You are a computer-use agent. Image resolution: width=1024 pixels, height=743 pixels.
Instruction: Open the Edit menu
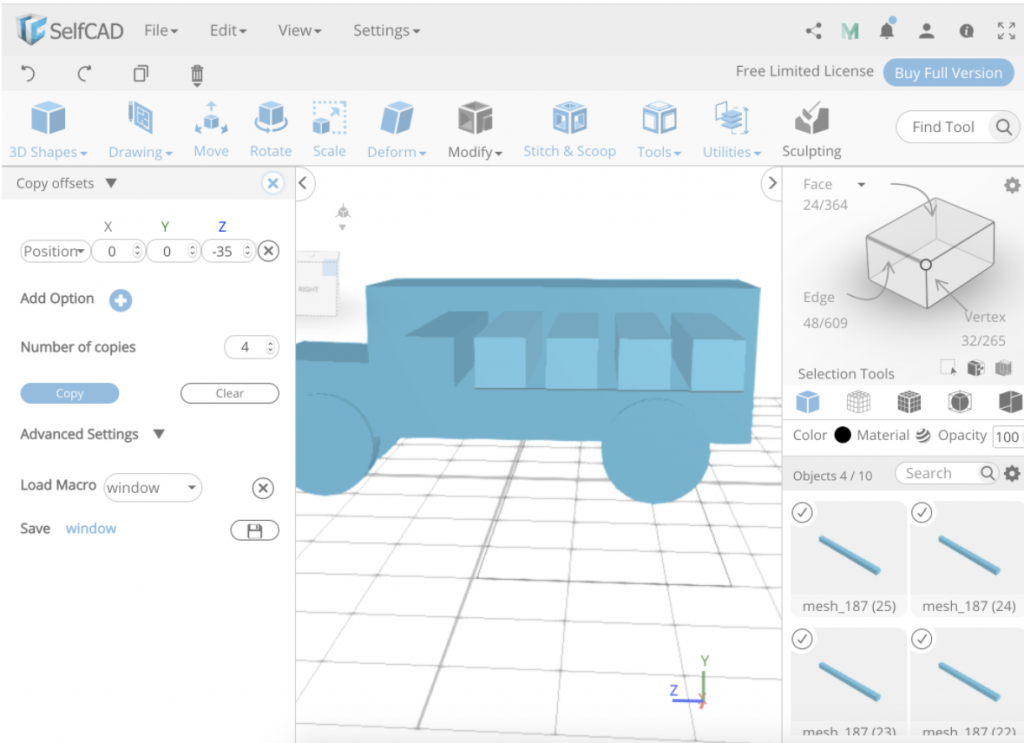[227, 30]
